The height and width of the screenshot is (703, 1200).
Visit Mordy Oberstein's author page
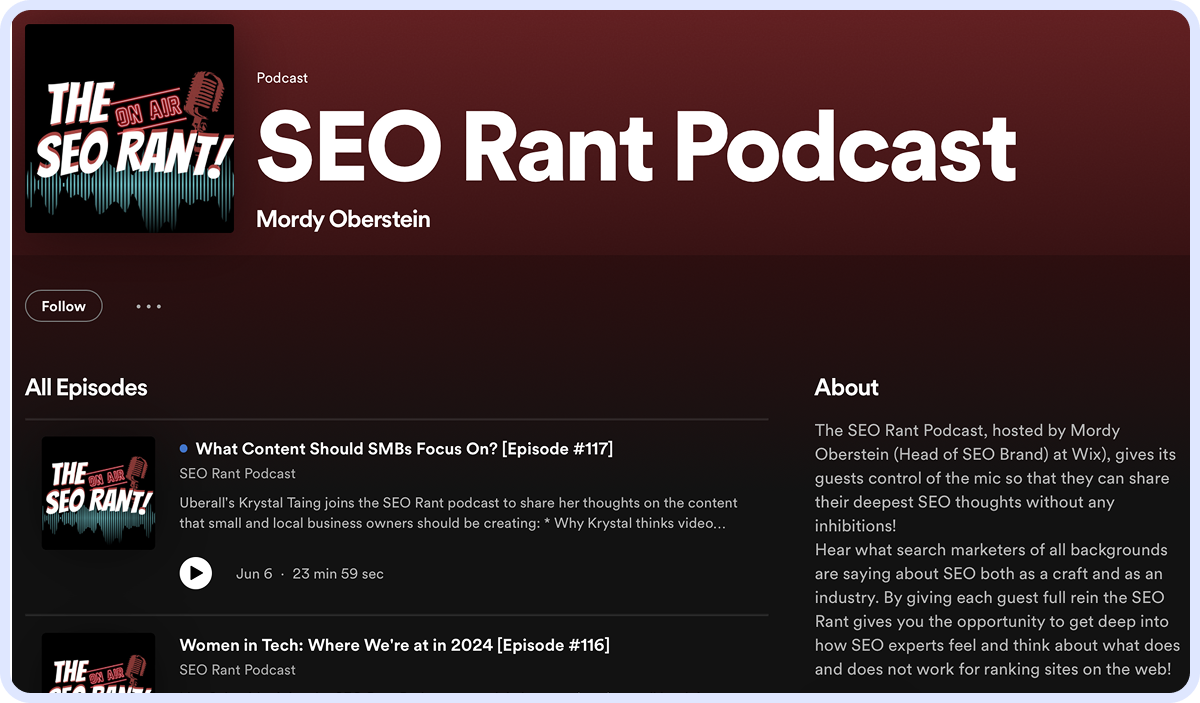pos(343,219)
